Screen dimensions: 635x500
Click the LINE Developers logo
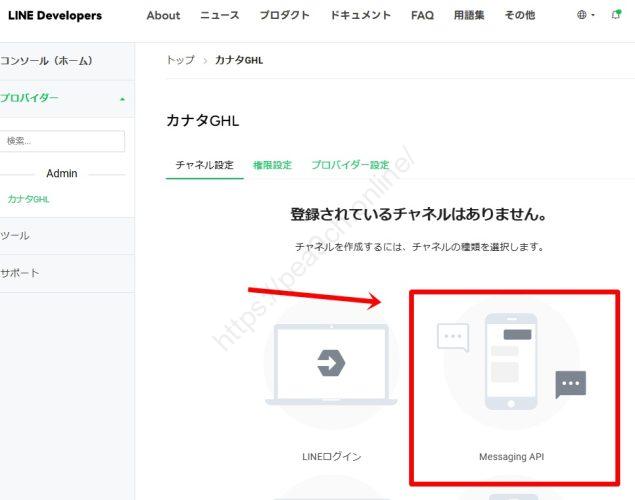[x=55, y=16]
